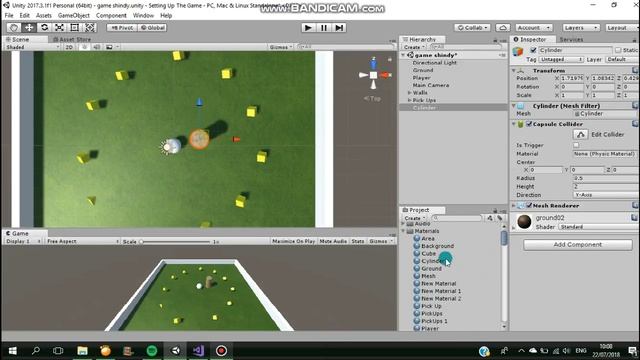
Task: Open the collider Direction Y-Axis dropdown
Action: (606, 195)
